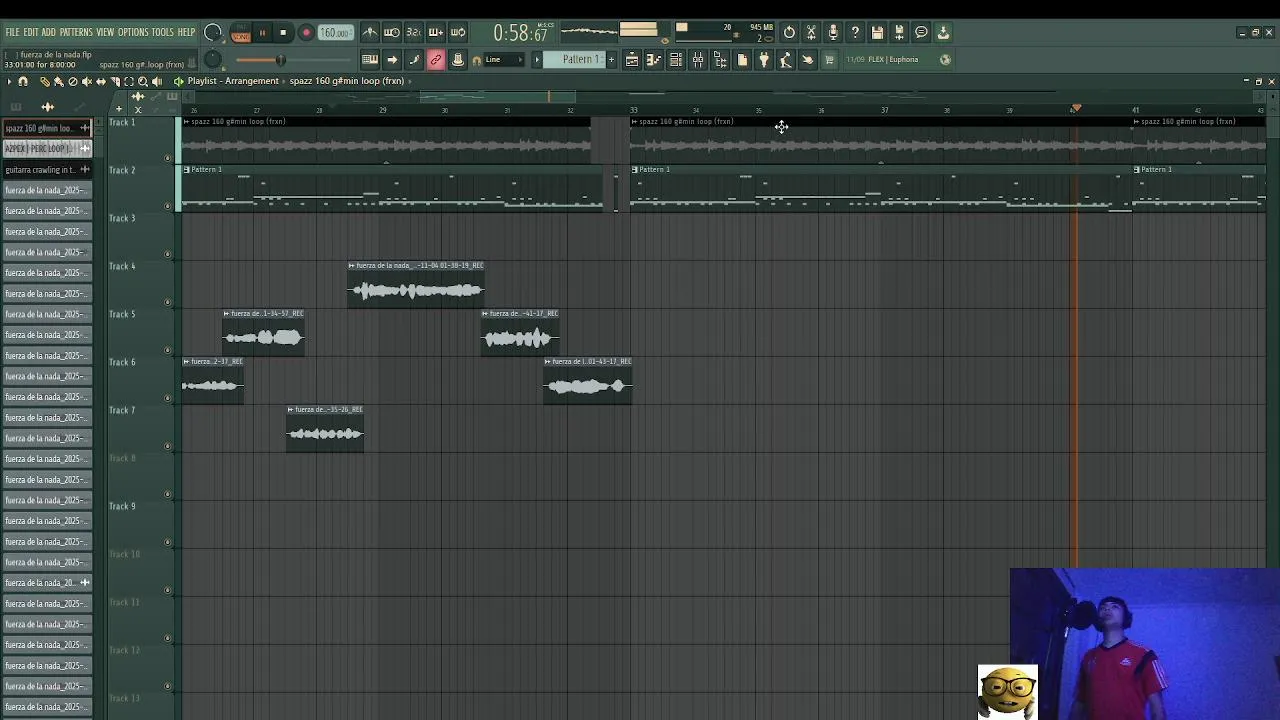Open pattern options arrow left of Pattern 1
The image size is (1280, 720).
point(537,60)
